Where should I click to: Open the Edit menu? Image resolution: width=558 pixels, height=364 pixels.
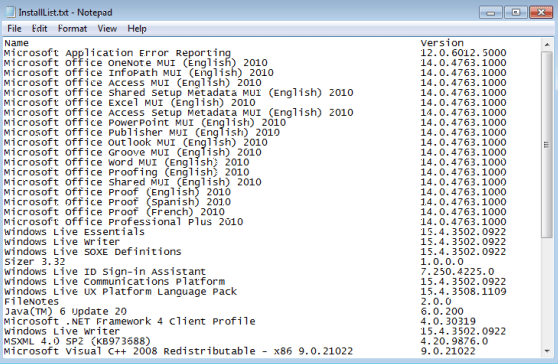click(39, 28)
